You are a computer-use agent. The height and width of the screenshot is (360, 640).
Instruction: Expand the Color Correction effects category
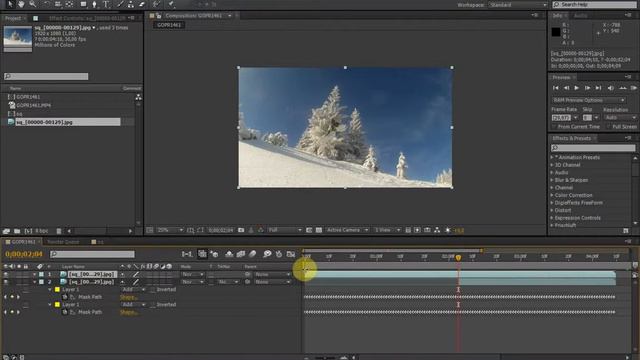click(x=552, y=195)
